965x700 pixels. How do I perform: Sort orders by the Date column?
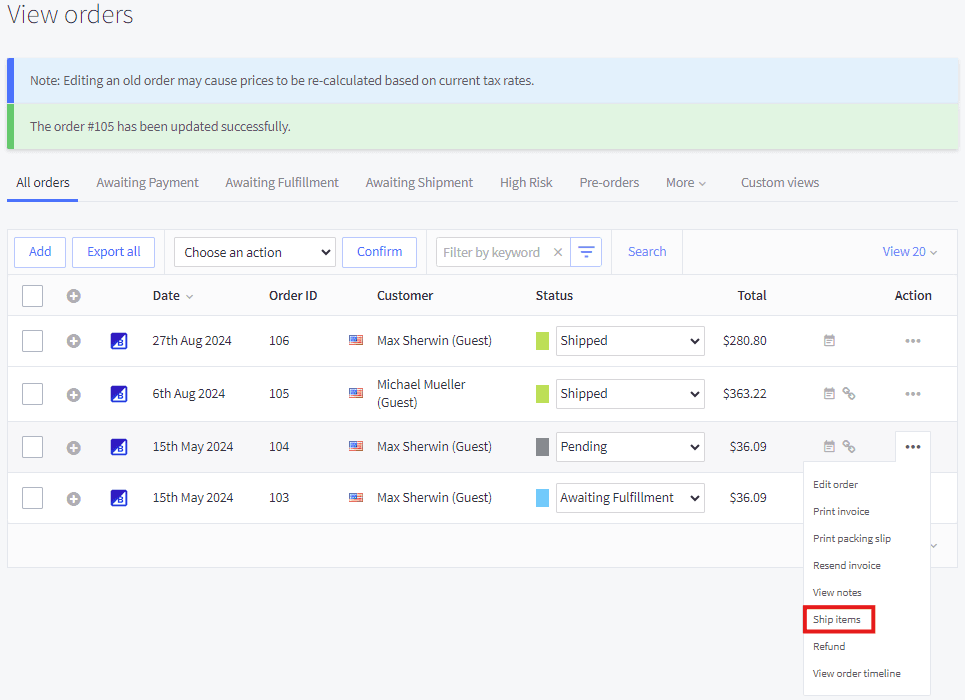pos(172,296)
